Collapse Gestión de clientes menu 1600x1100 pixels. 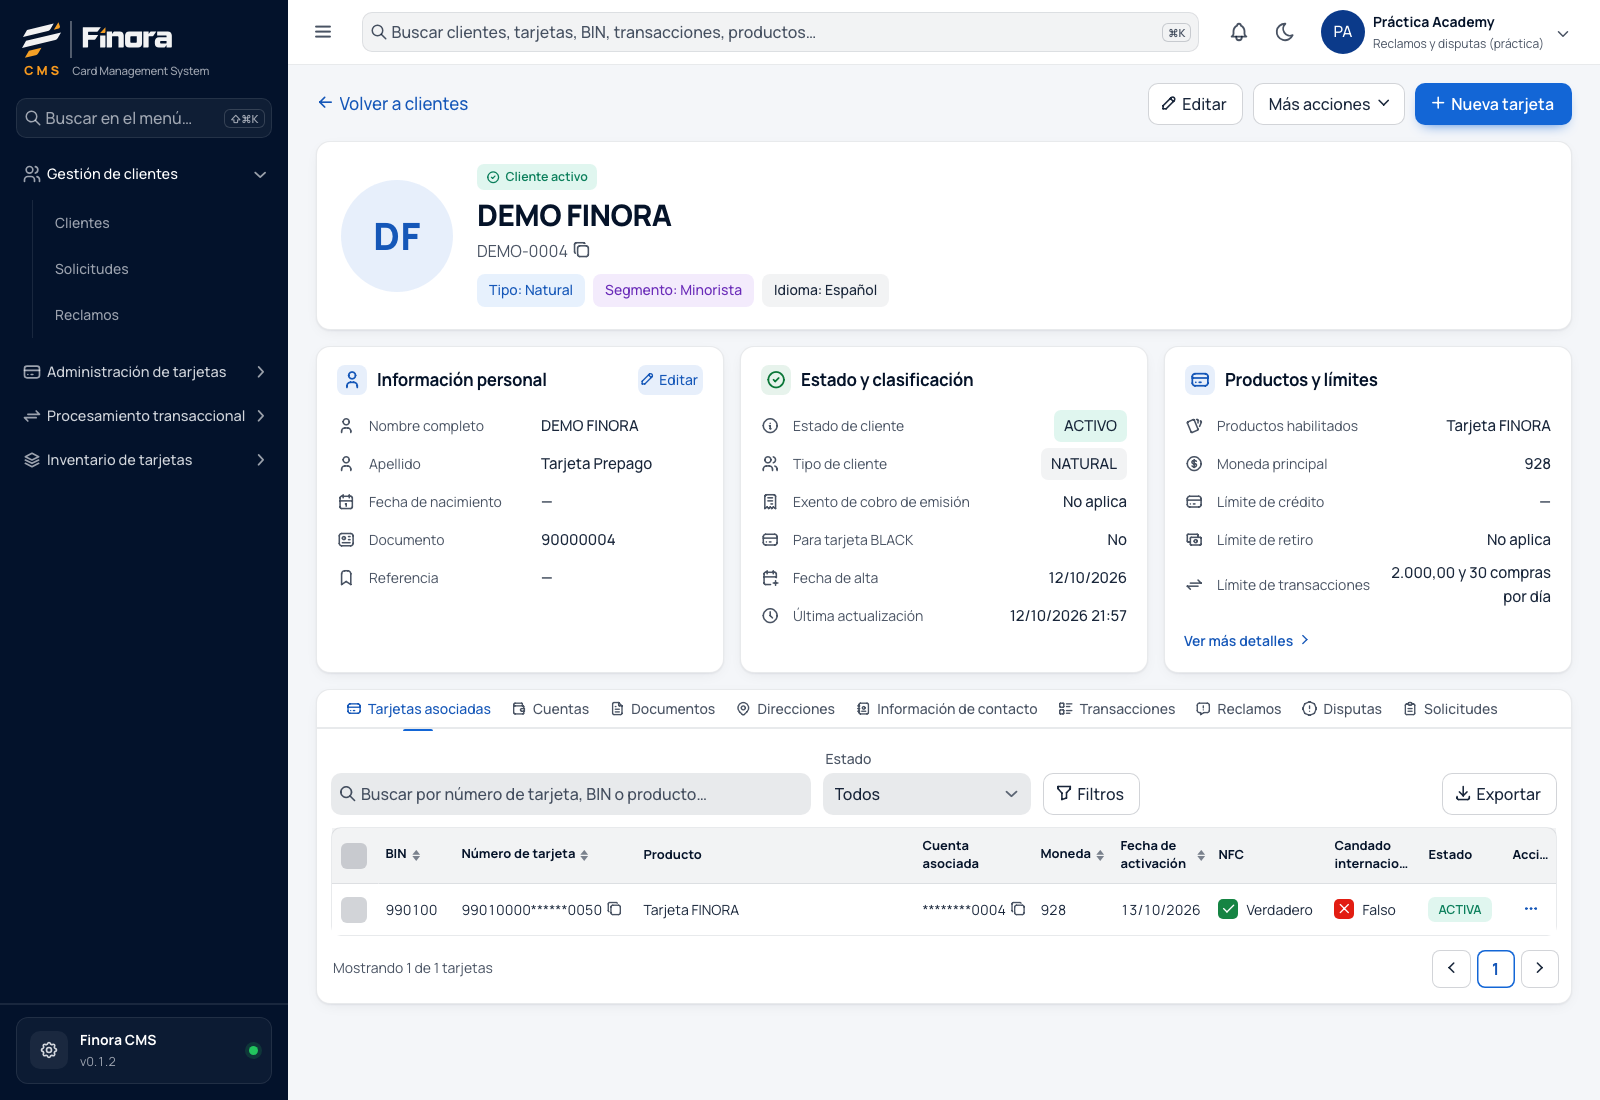[144, 174]
